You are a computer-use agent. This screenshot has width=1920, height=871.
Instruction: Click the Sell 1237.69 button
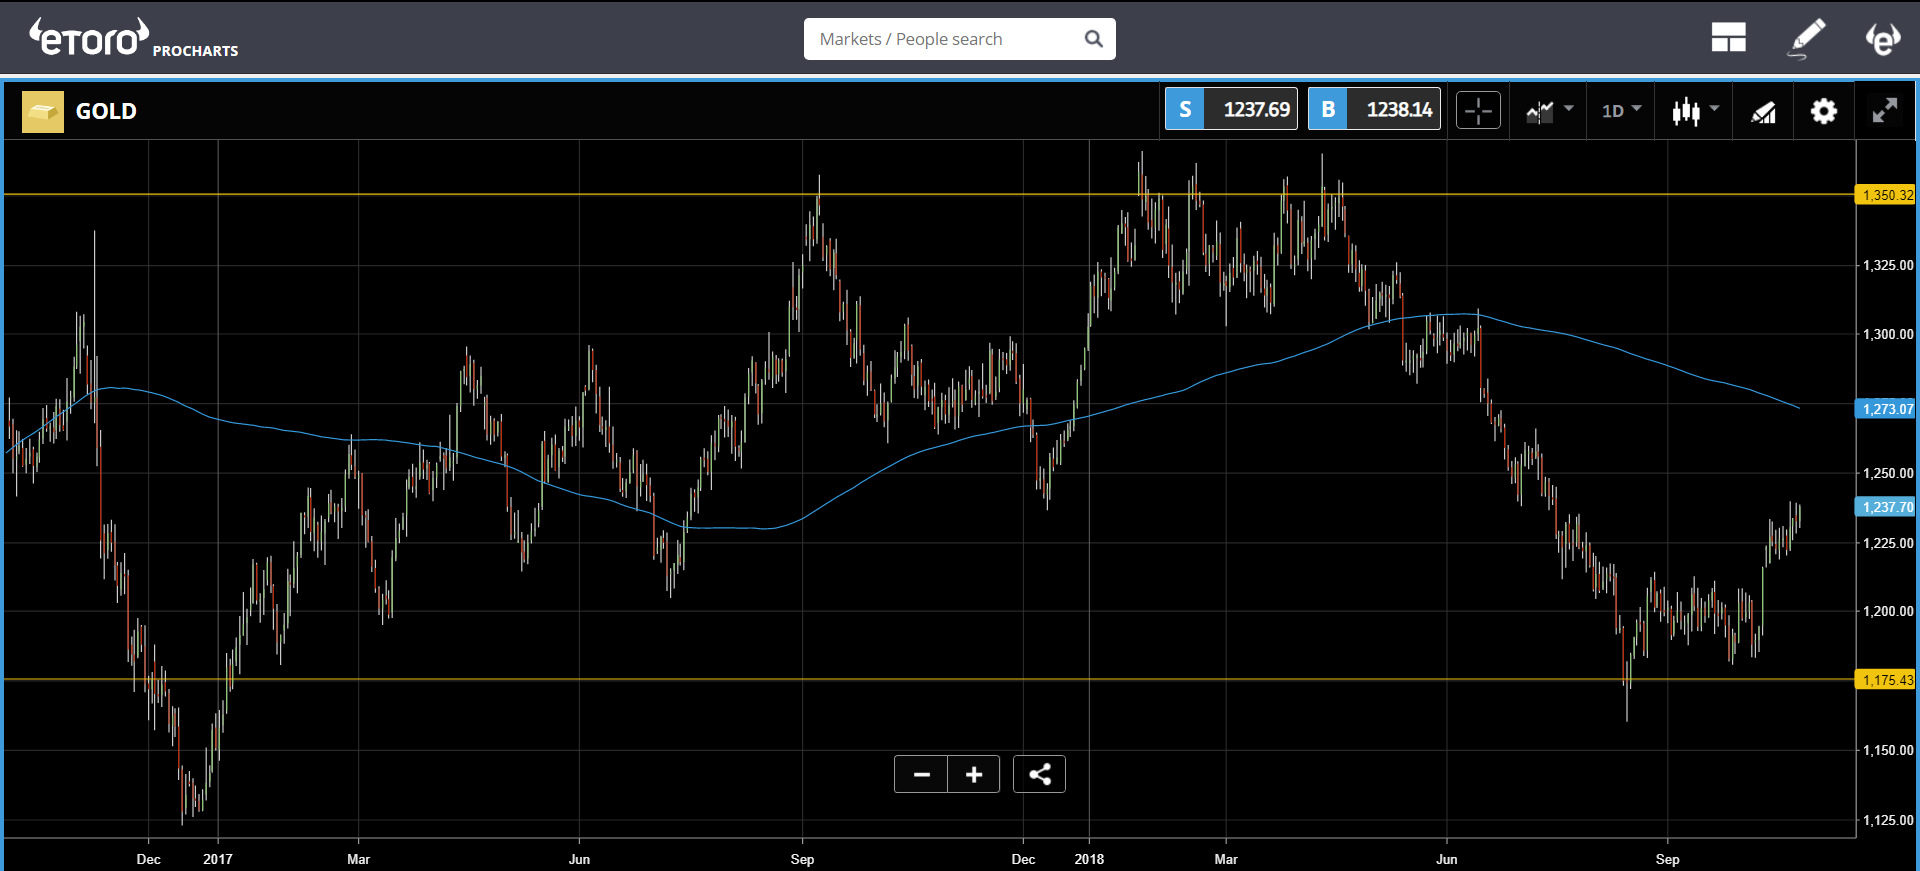coord(1231,109)
